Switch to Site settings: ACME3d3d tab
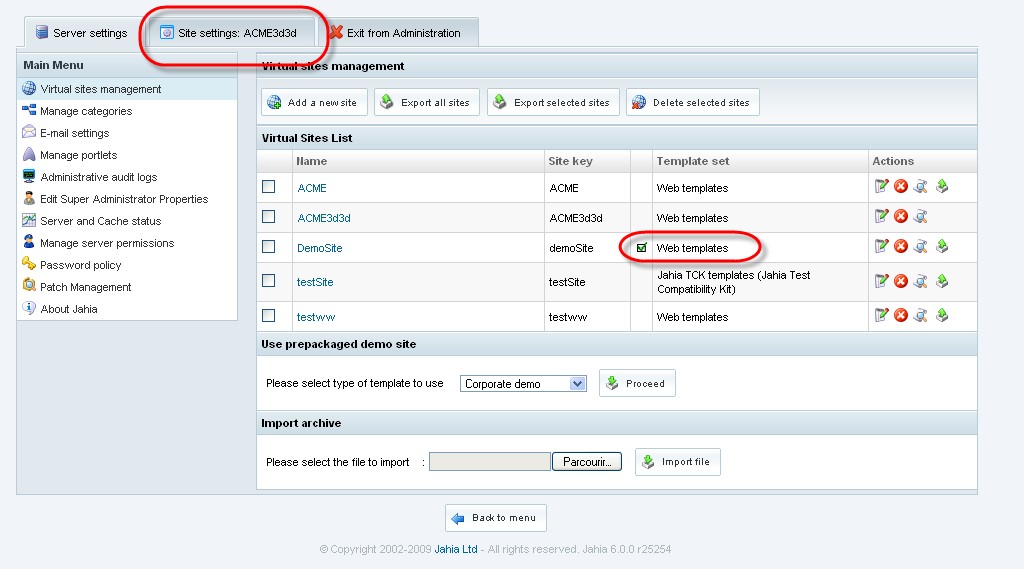The height and width of the screenshot is (569, 1024). click(231, 33)
